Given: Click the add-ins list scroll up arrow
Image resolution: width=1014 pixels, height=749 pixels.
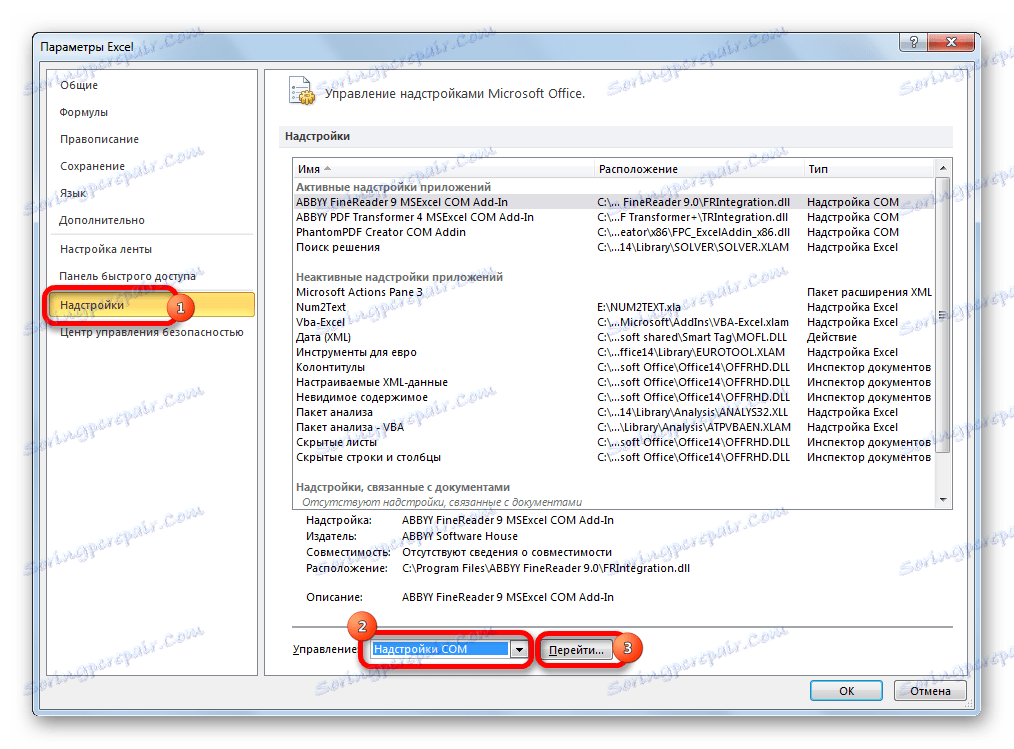Looking at the screenshot, I should click(943, 168).
